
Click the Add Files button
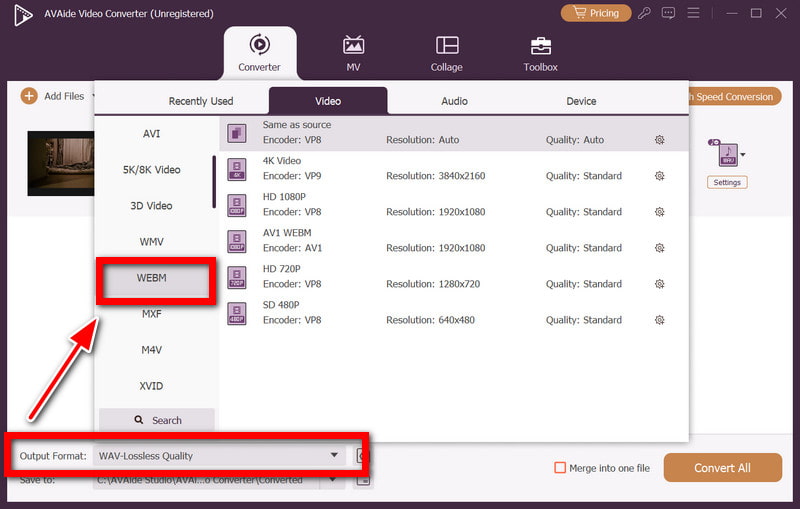click(53, 96)
